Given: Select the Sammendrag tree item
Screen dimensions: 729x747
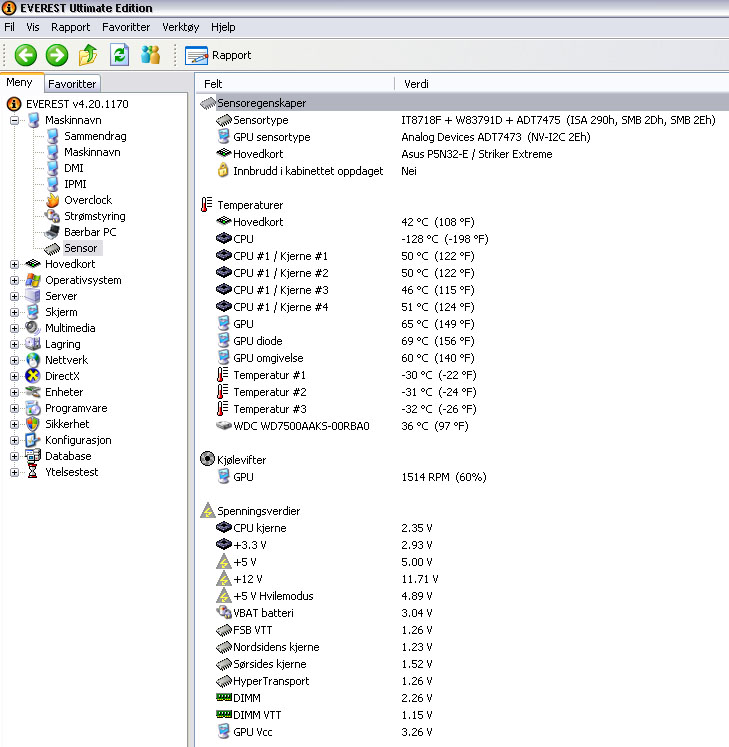Looking at the screenshot, I should click(95, 136).
